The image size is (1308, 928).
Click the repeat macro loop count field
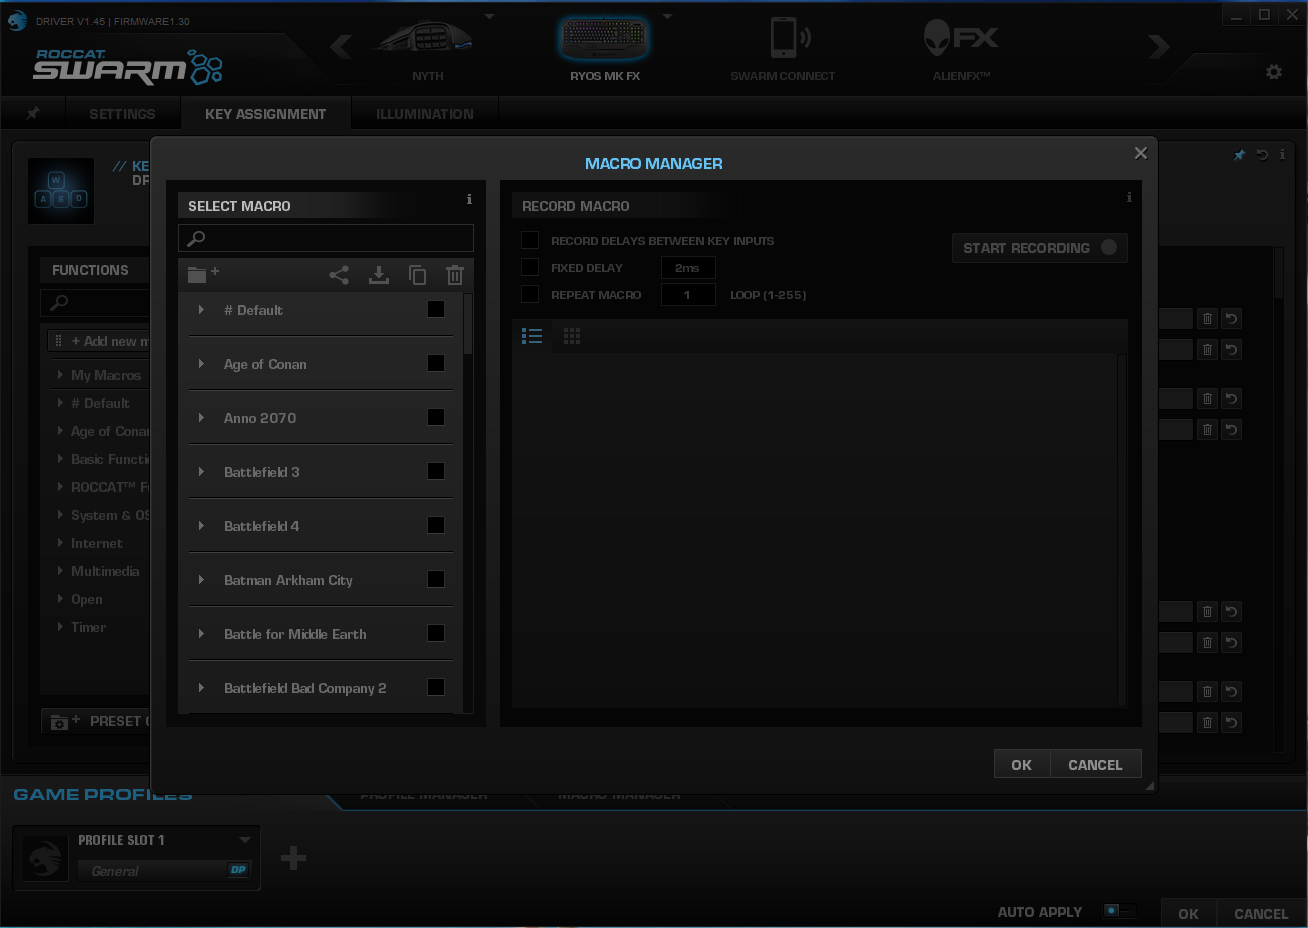click(x=688, y=294)
